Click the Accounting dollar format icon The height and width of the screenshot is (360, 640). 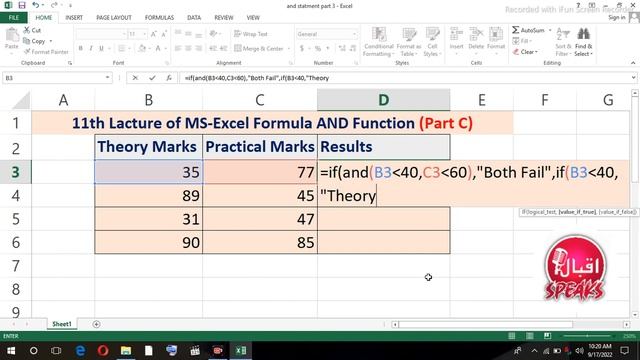tap(302, 49)
